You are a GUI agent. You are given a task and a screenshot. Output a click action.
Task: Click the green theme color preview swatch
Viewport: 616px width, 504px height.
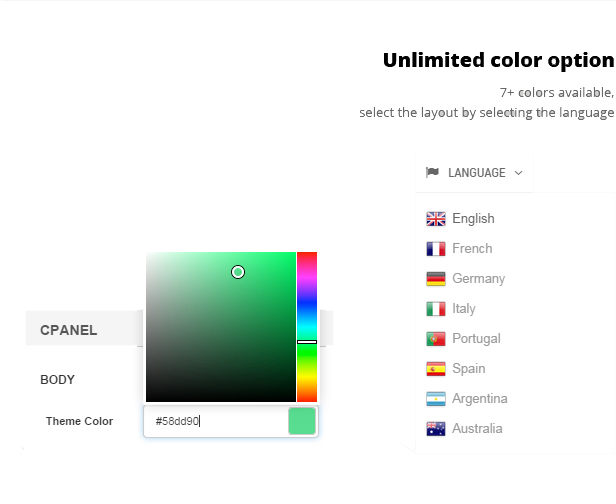pos(302,421)
